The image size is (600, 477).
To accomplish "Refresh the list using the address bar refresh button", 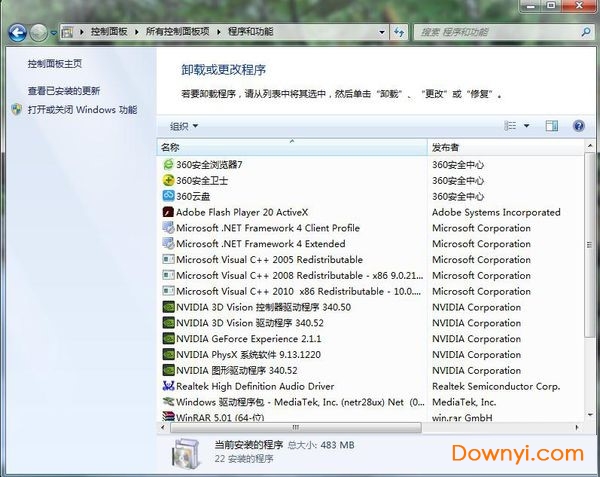I will (400, 32).
